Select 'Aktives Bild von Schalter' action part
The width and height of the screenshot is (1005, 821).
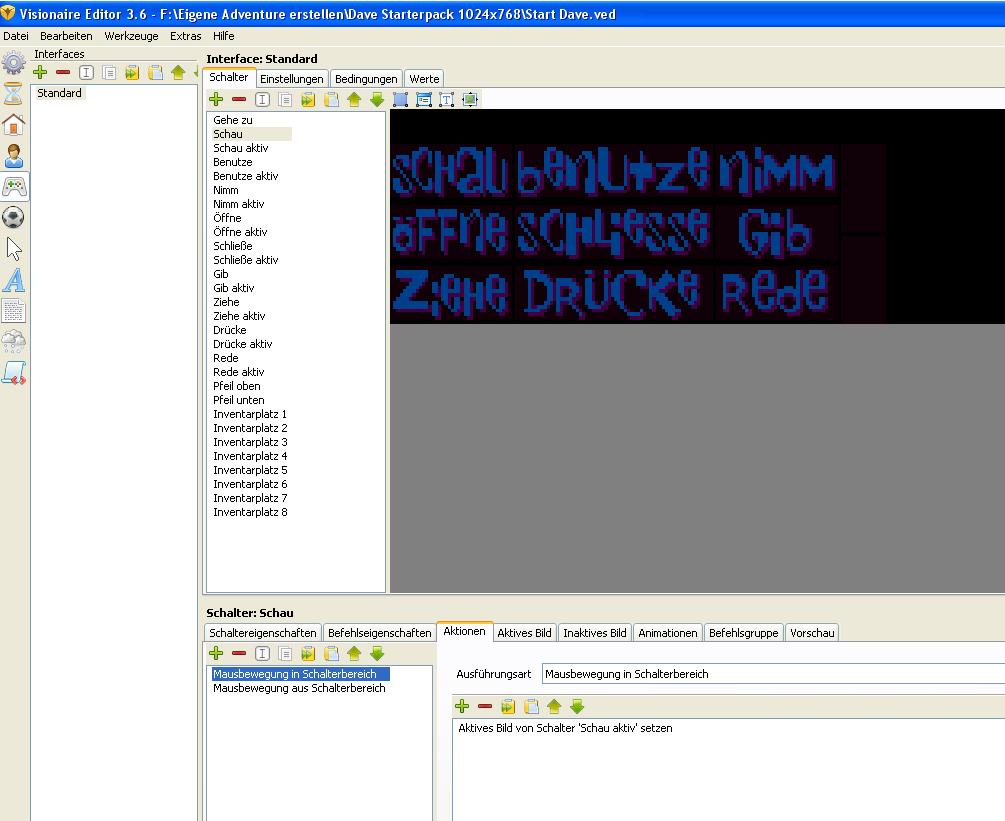[565, 728]
